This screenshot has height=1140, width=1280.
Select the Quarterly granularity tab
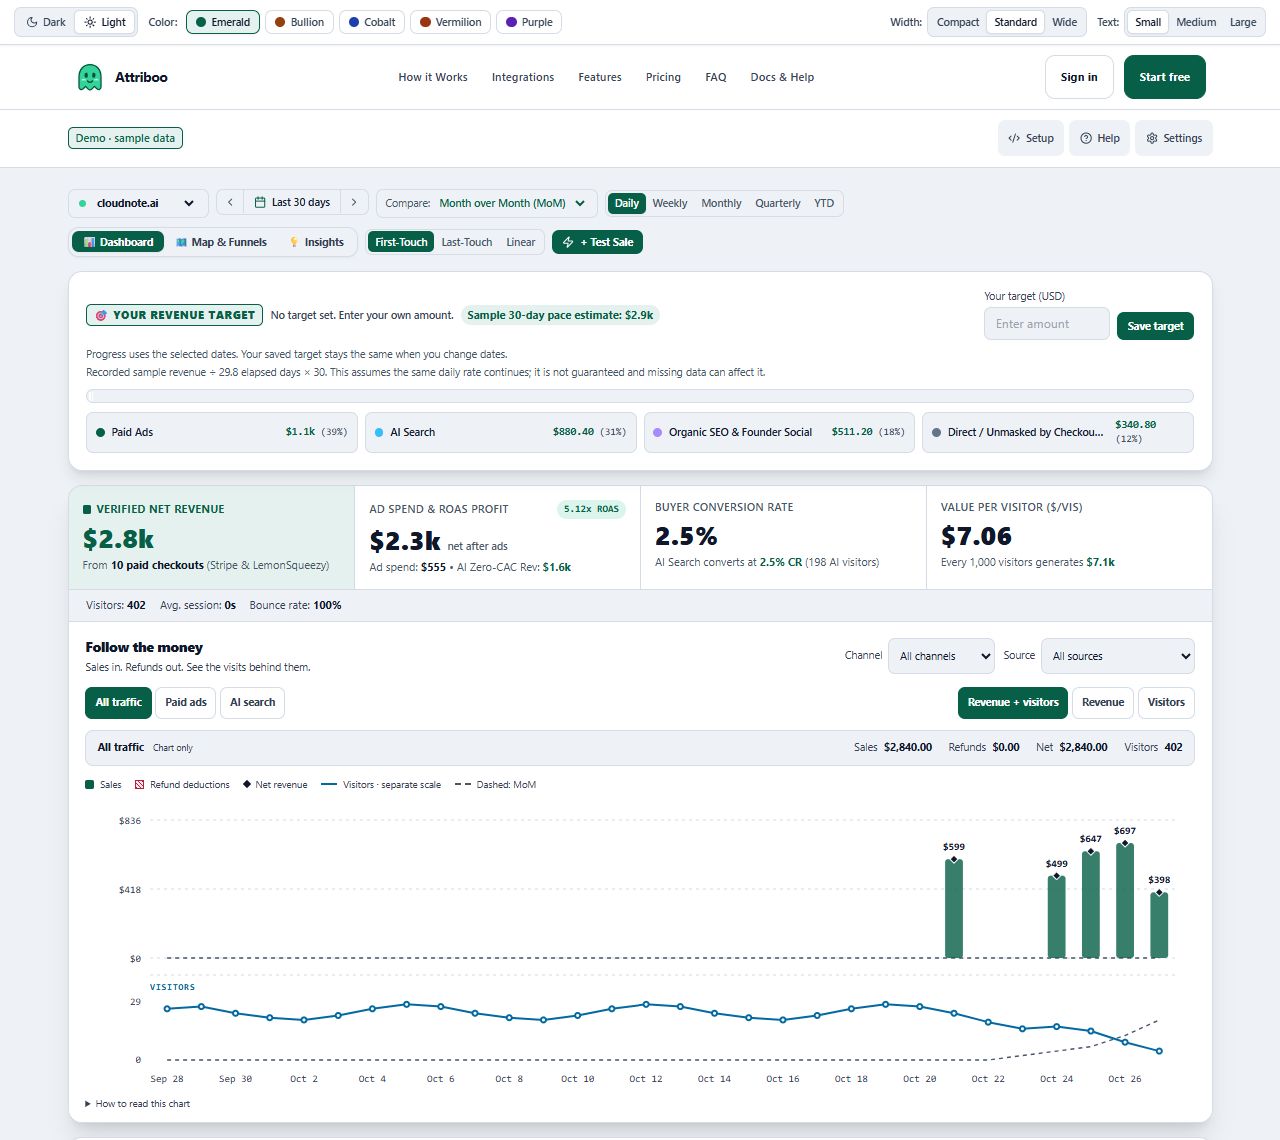pos(778,203)
